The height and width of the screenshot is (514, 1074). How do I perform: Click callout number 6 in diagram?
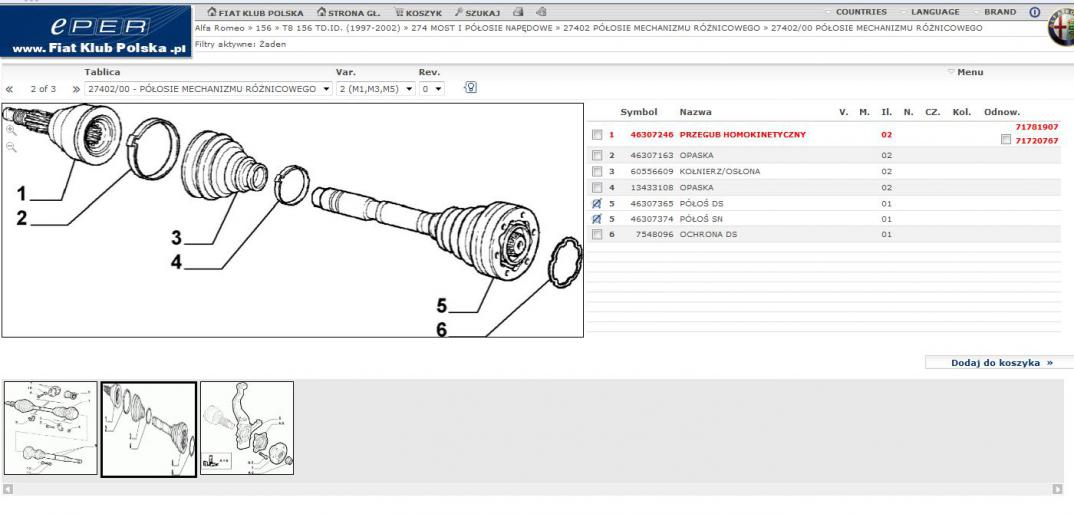441,330
